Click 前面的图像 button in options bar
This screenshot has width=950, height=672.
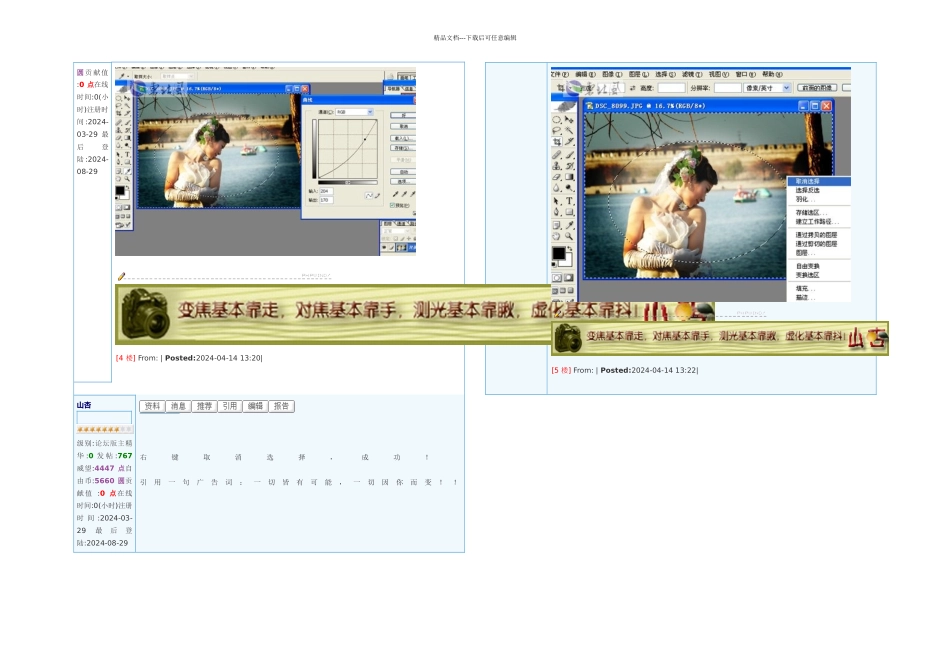pyautogui.click(x=817, y=88)
